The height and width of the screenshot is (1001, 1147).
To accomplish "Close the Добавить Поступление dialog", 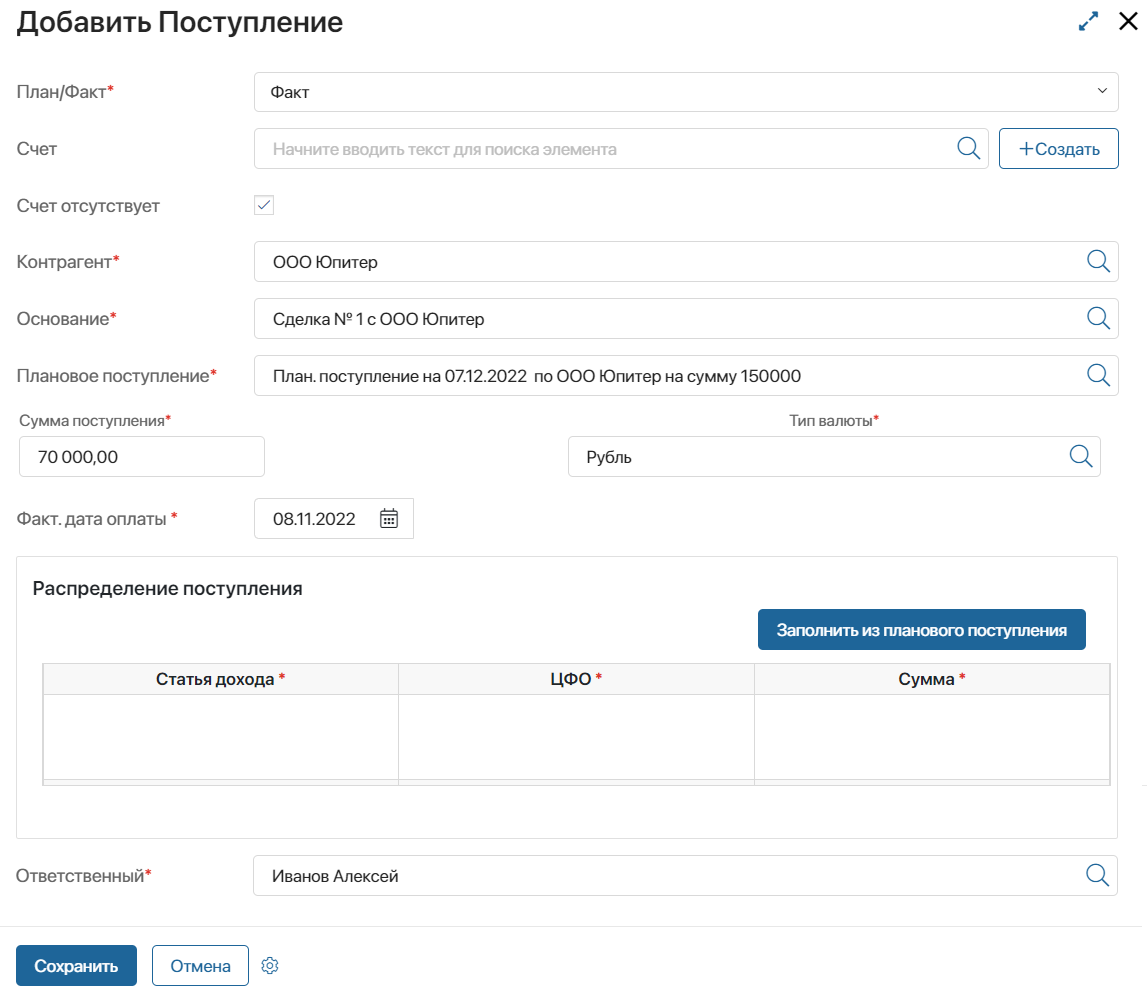I will coord(1128,21).
